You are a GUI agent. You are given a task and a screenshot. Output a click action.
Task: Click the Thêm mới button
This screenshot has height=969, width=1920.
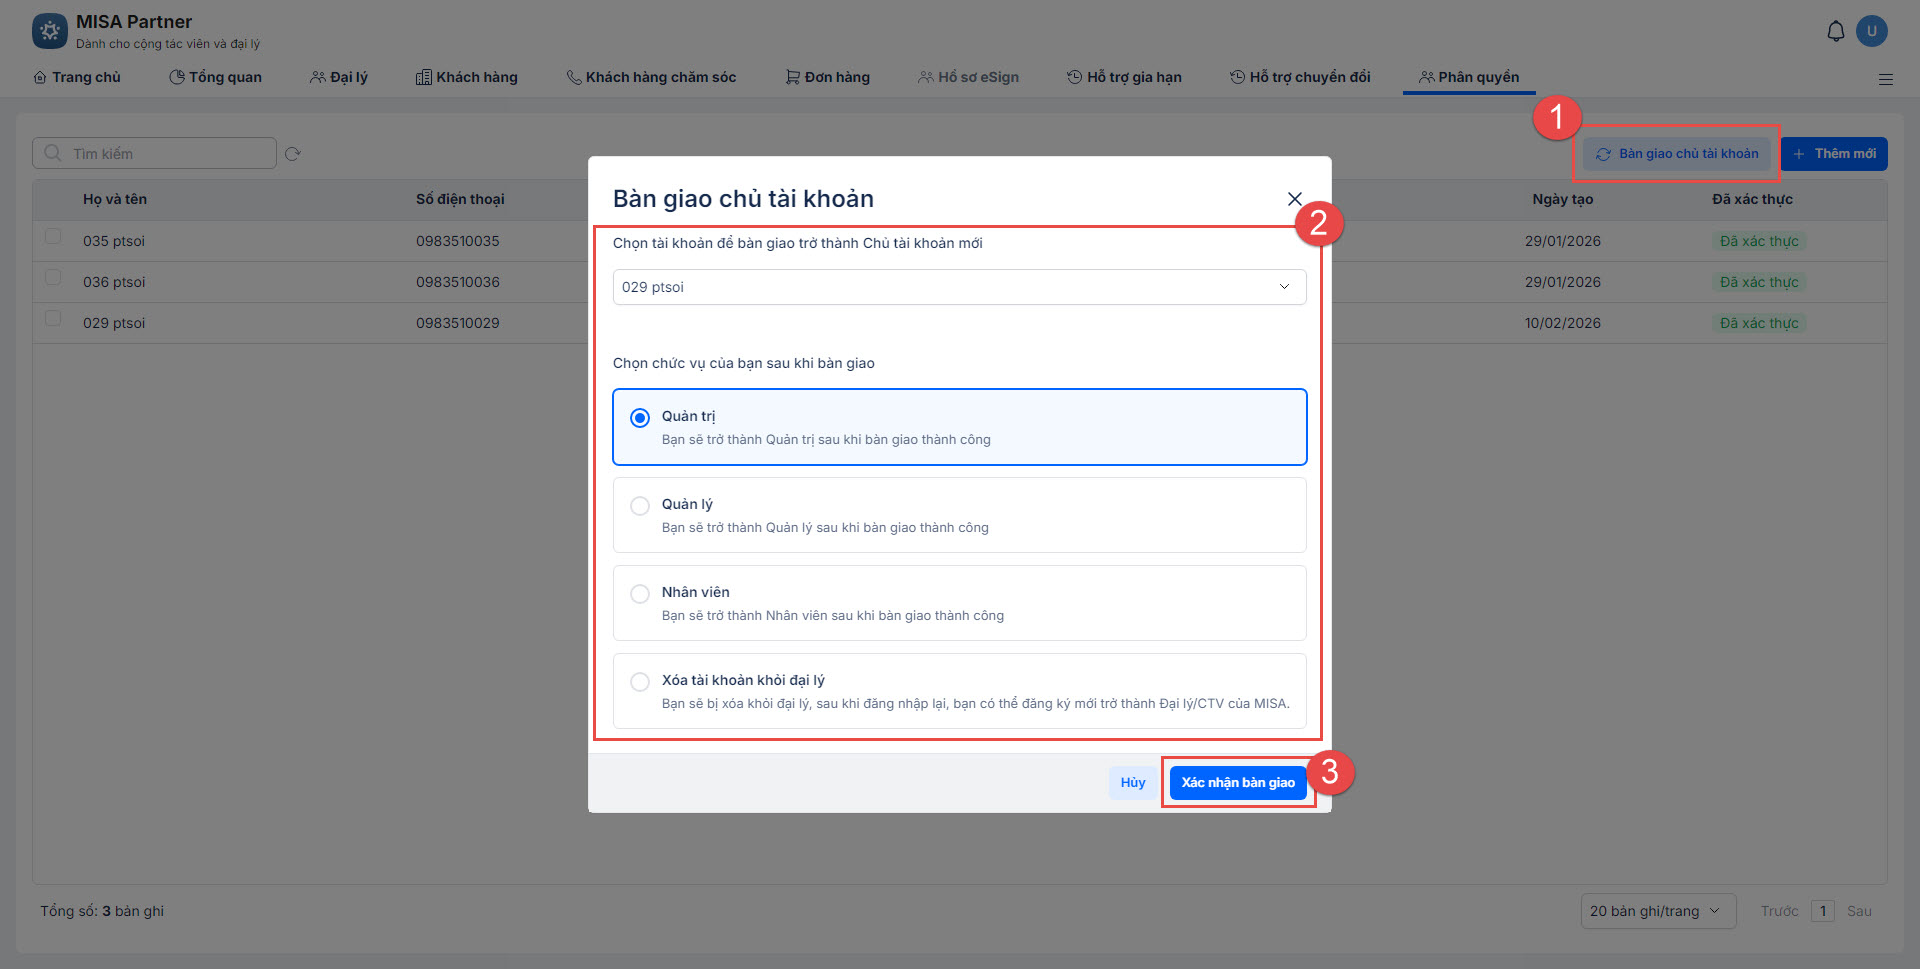click(x=1834, y=154)
